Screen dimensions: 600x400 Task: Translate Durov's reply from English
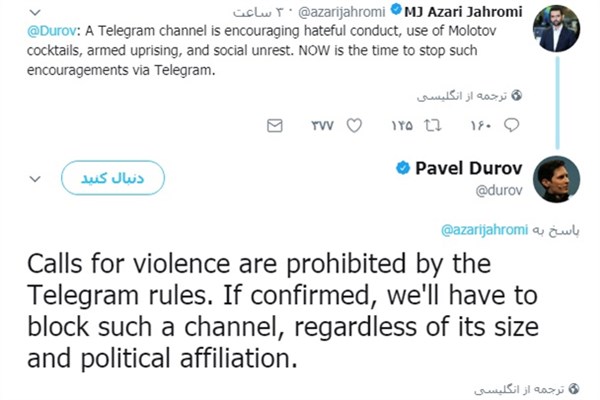click(474, 386)
